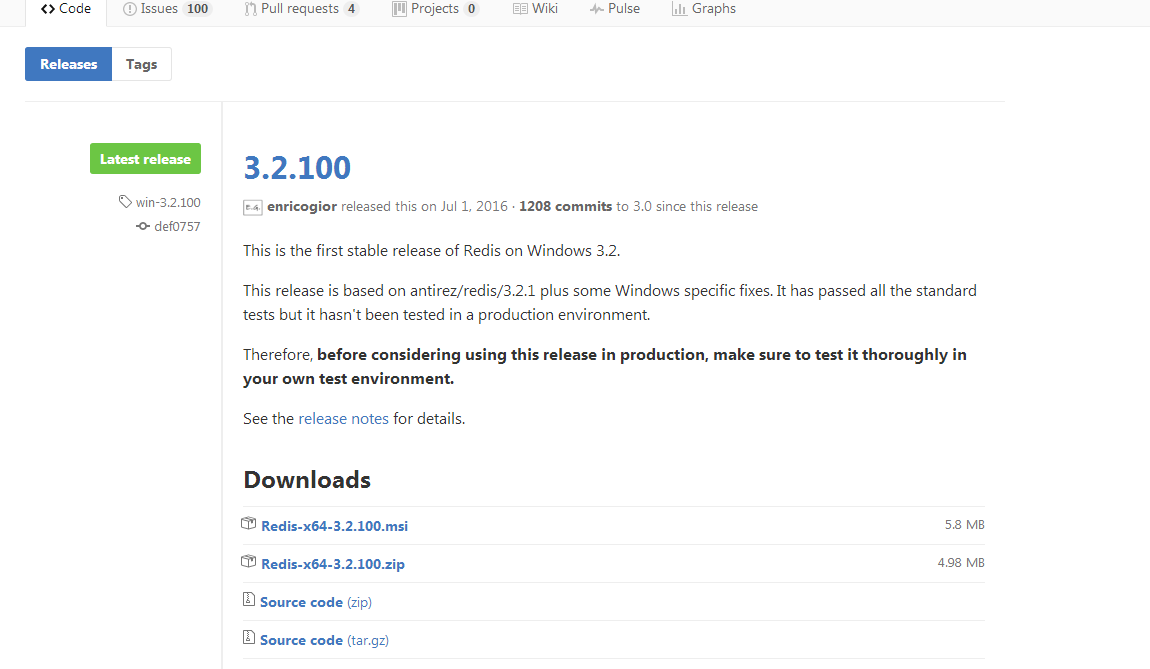Open commit def0757
Screen dimensions: 1150x669
point(177,227)
